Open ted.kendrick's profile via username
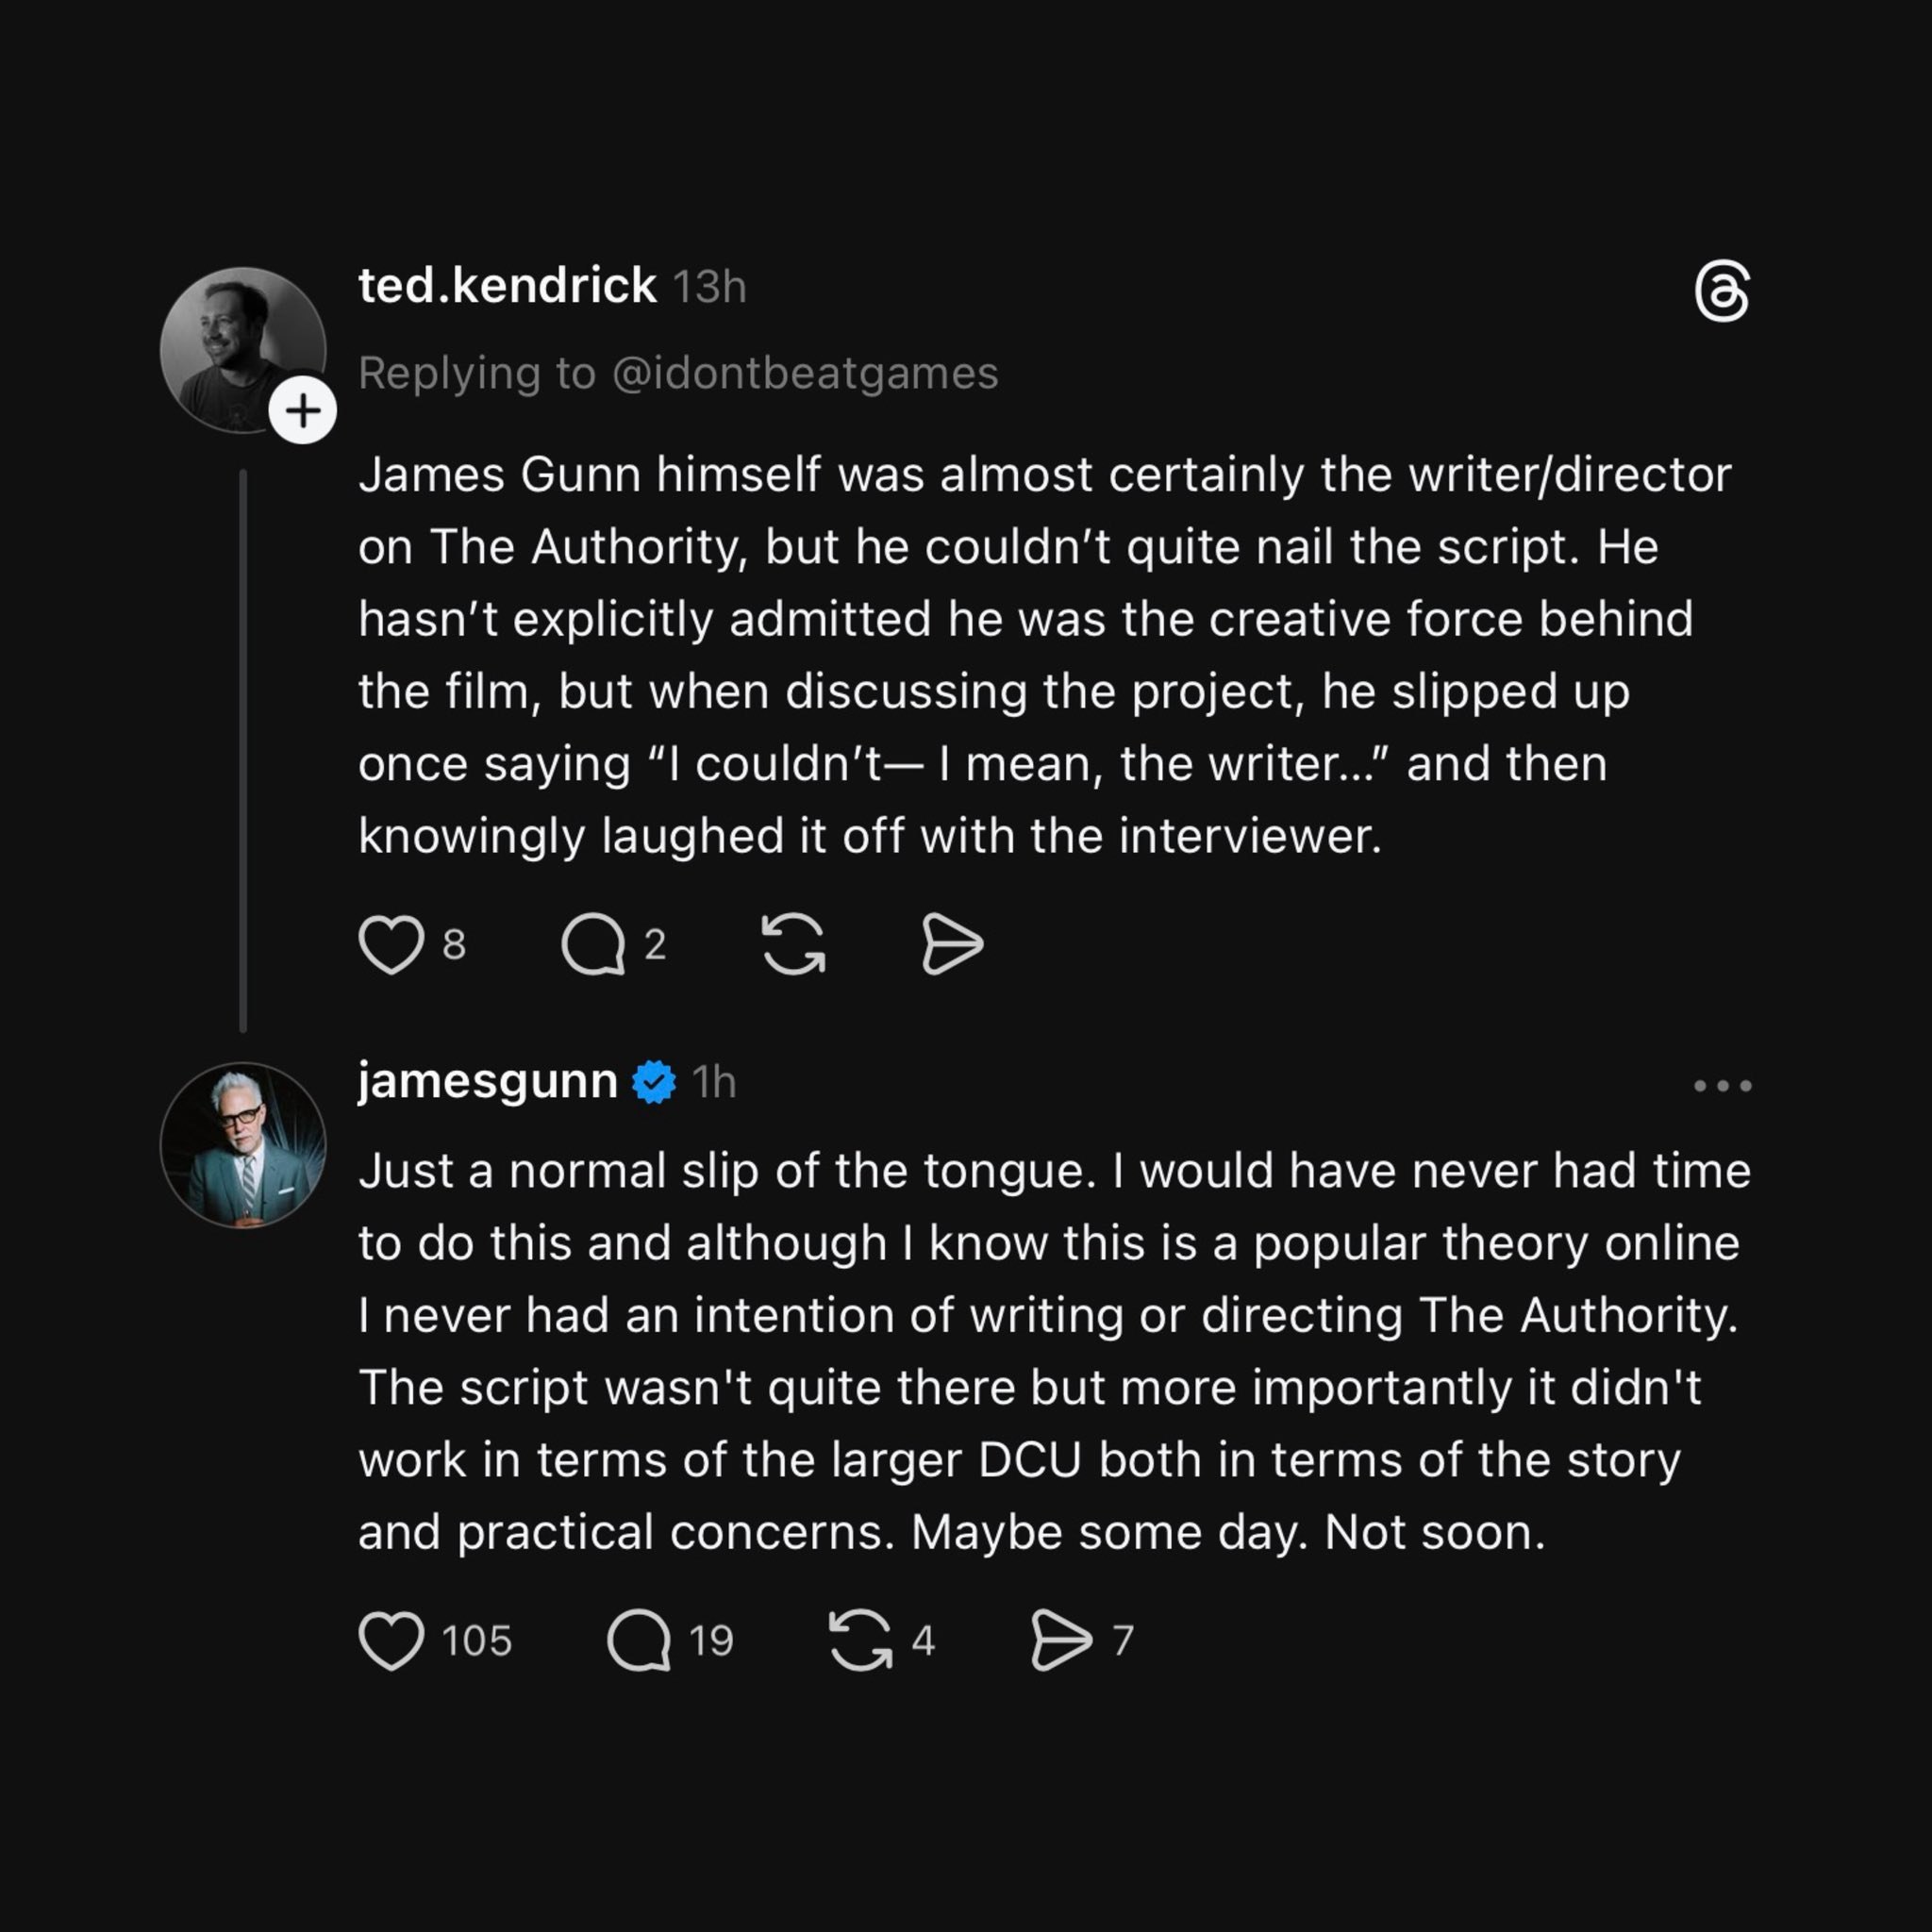This screenshot has height=1932, width=1932. coord(507,286)
